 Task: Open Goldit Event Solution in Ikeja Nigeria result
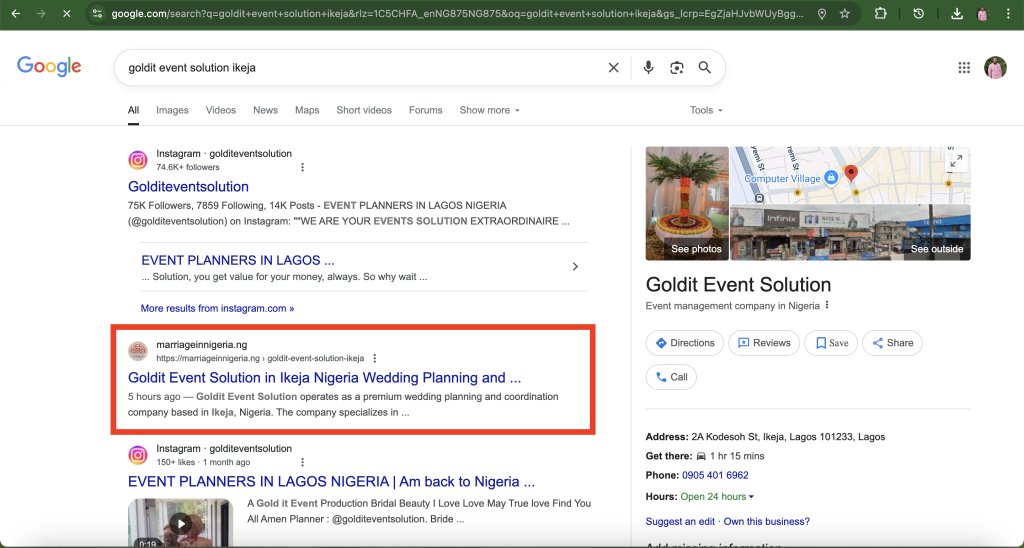(x=325, y=378)
